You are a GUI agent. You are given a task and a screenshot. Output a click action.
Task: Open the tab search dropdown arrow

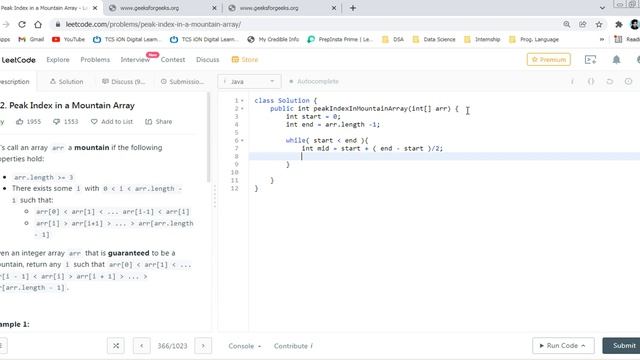pyautogui.click(x=602, y=8)
